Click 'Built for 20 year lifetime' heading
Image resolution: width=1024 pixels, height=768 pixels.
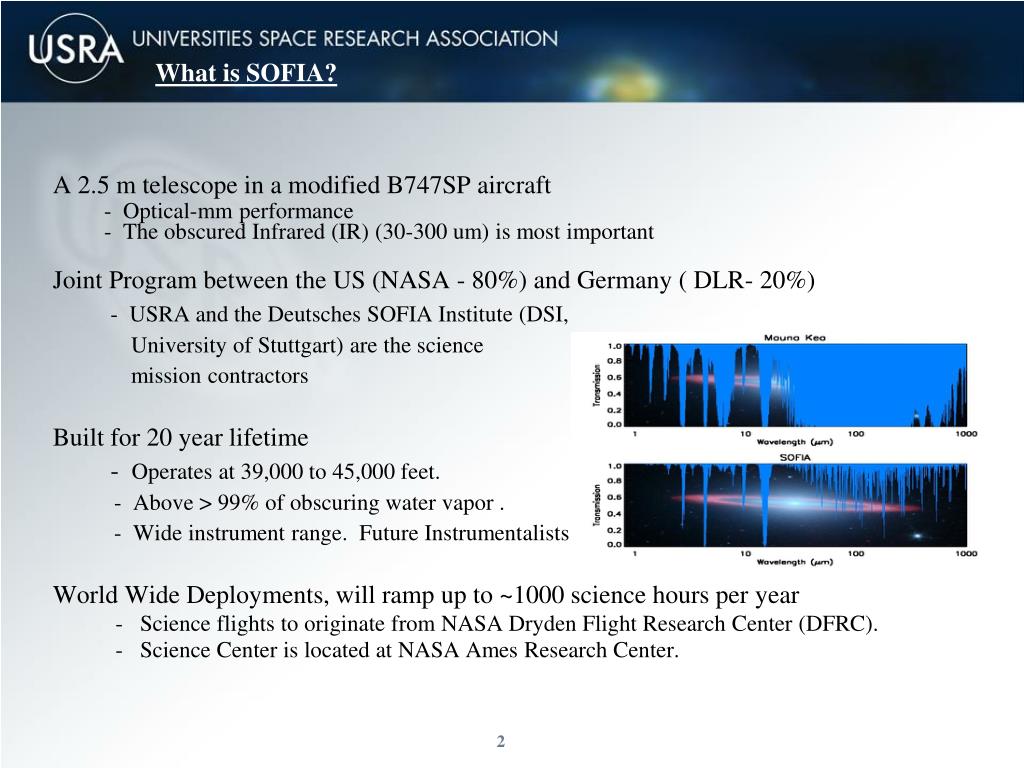[x=180, y=437]
